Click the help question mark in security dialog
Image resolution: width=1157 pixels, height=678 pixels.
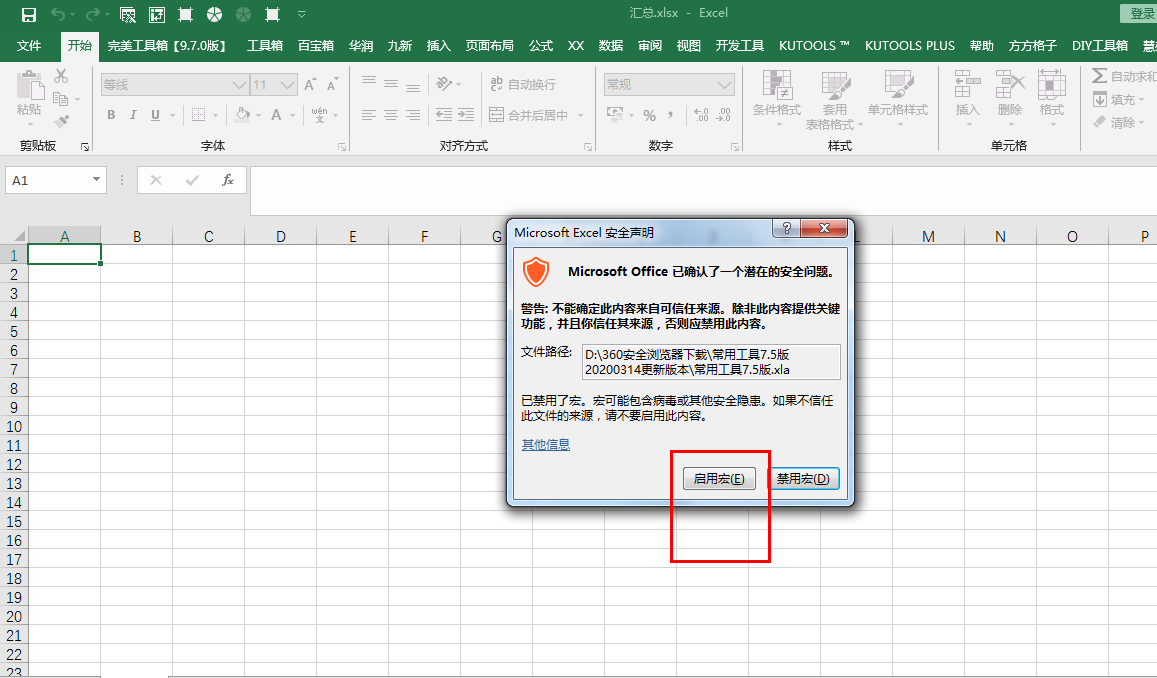pyautogui.click(x=787, y=228)
